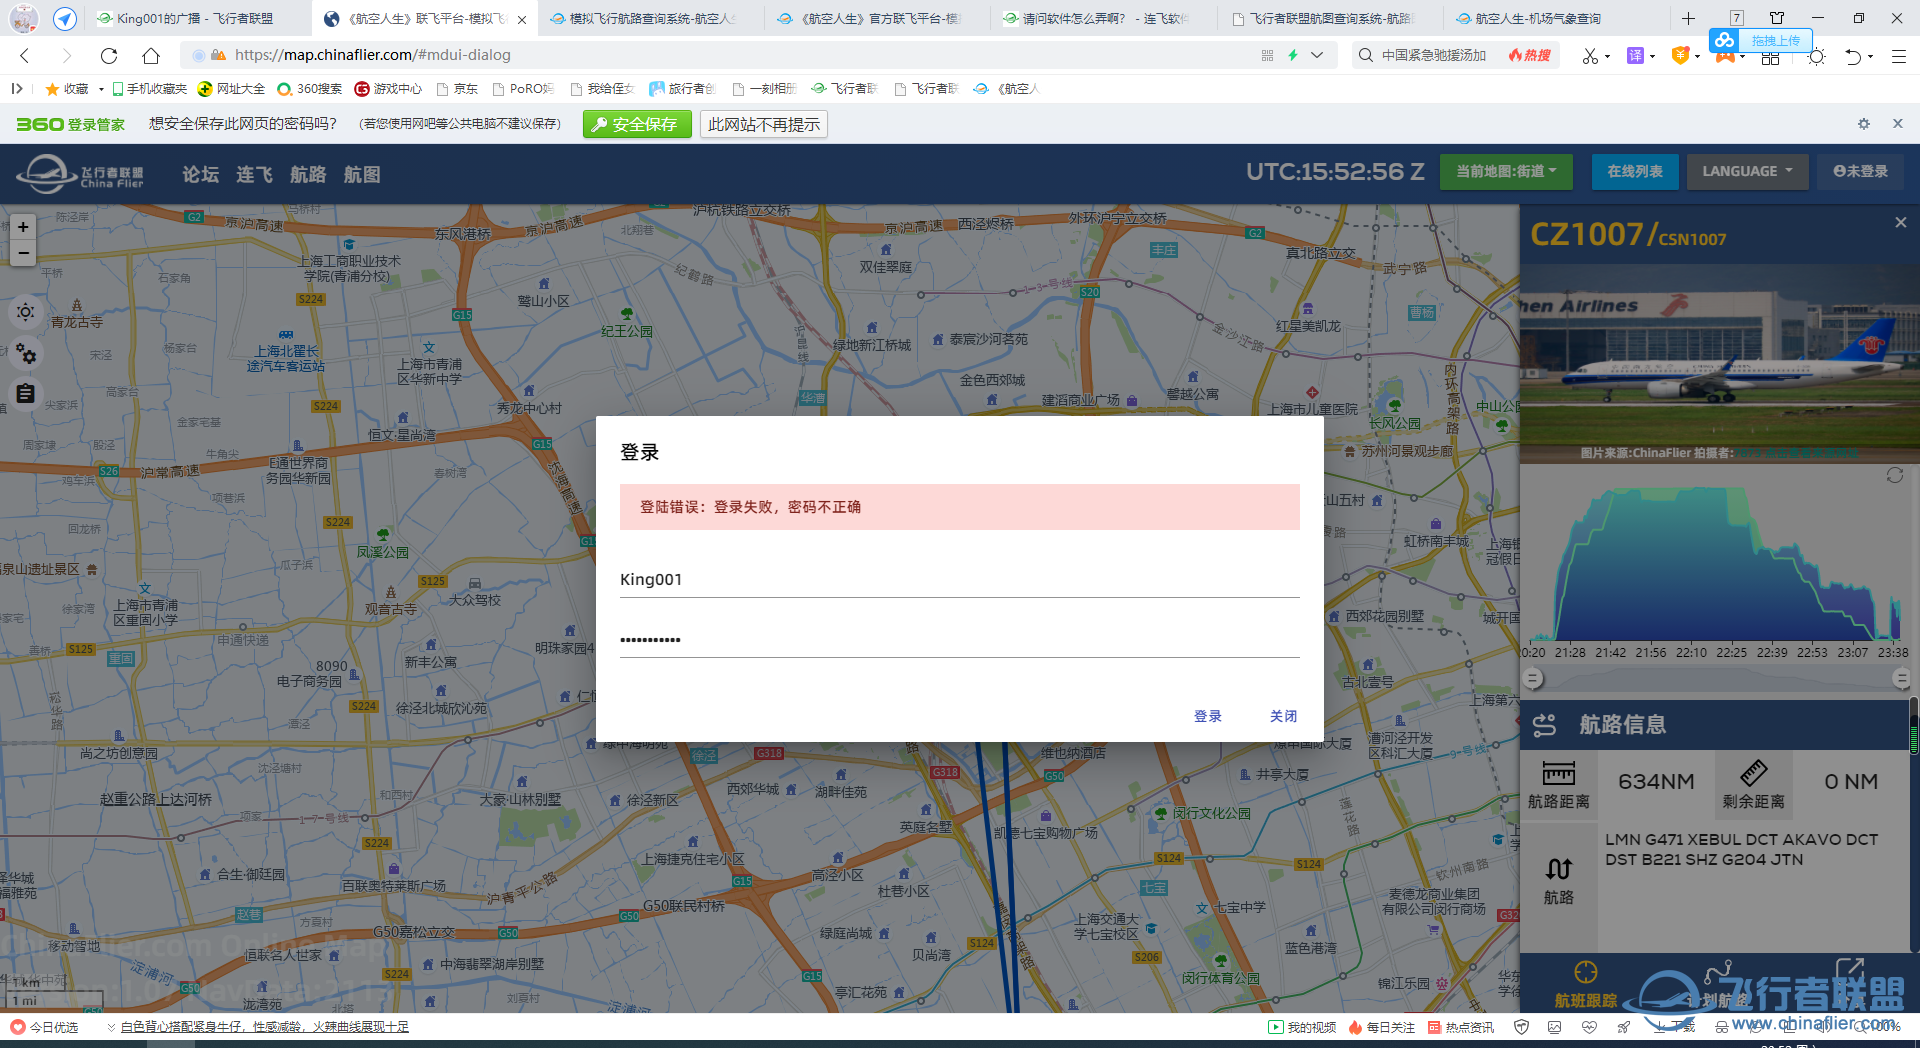Viewport: 1920px width, 1048px height.
Task: Open a new browser tab
Action: coord(1688,18)
